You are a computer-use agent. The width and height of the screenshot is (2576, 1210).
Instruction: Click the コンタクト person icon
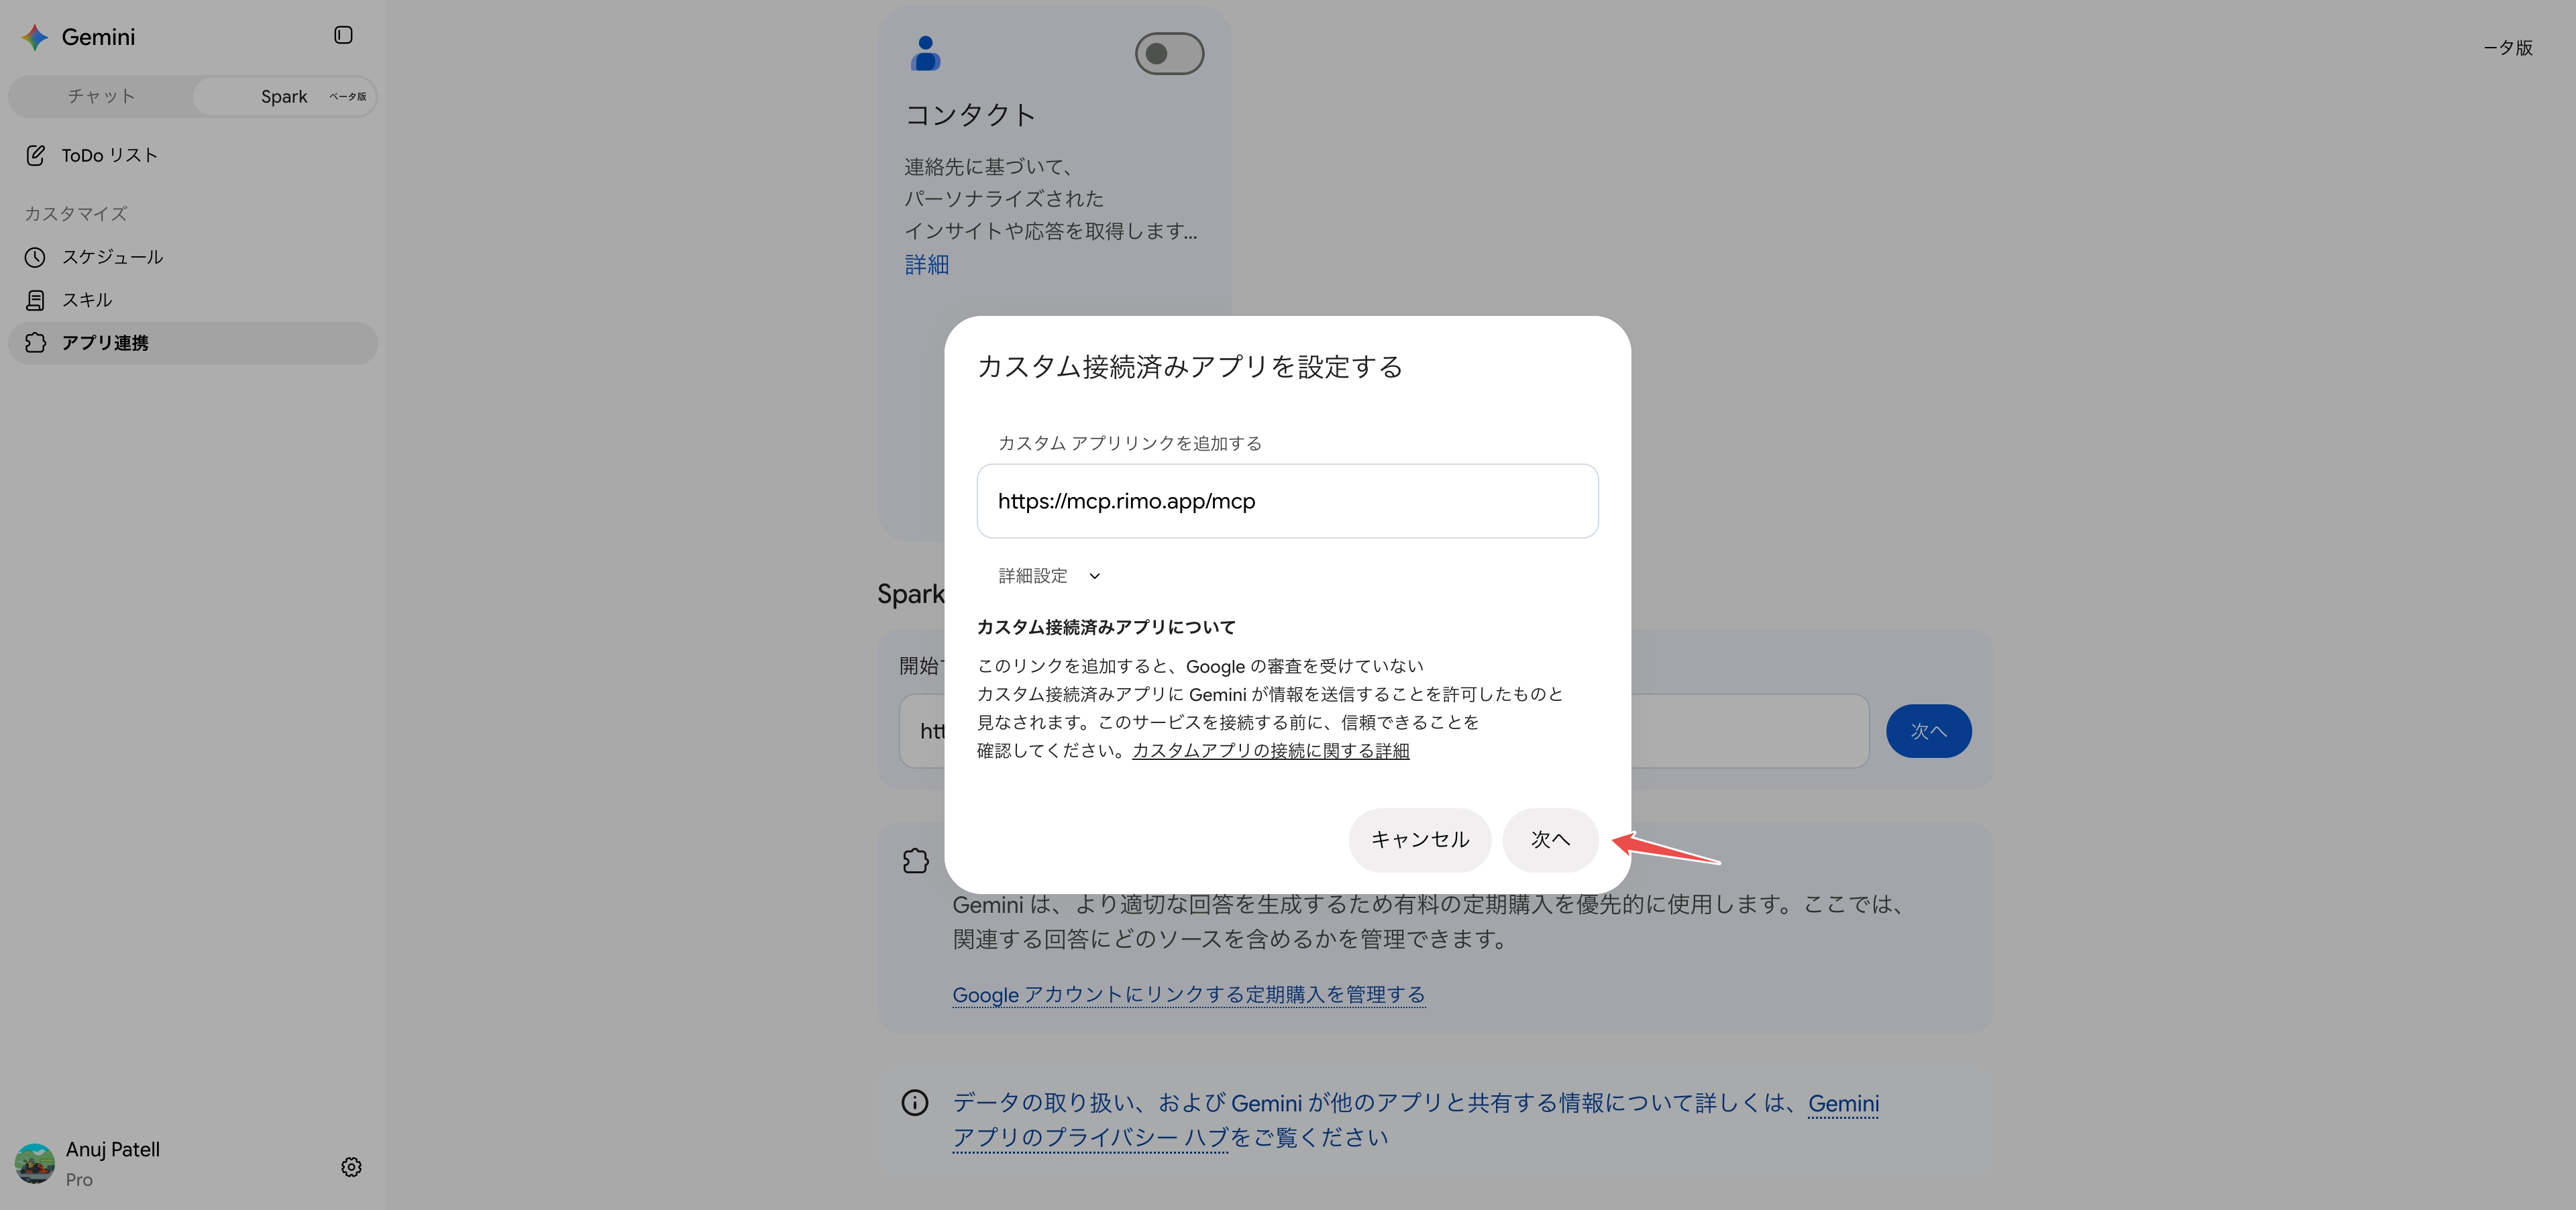926,54
